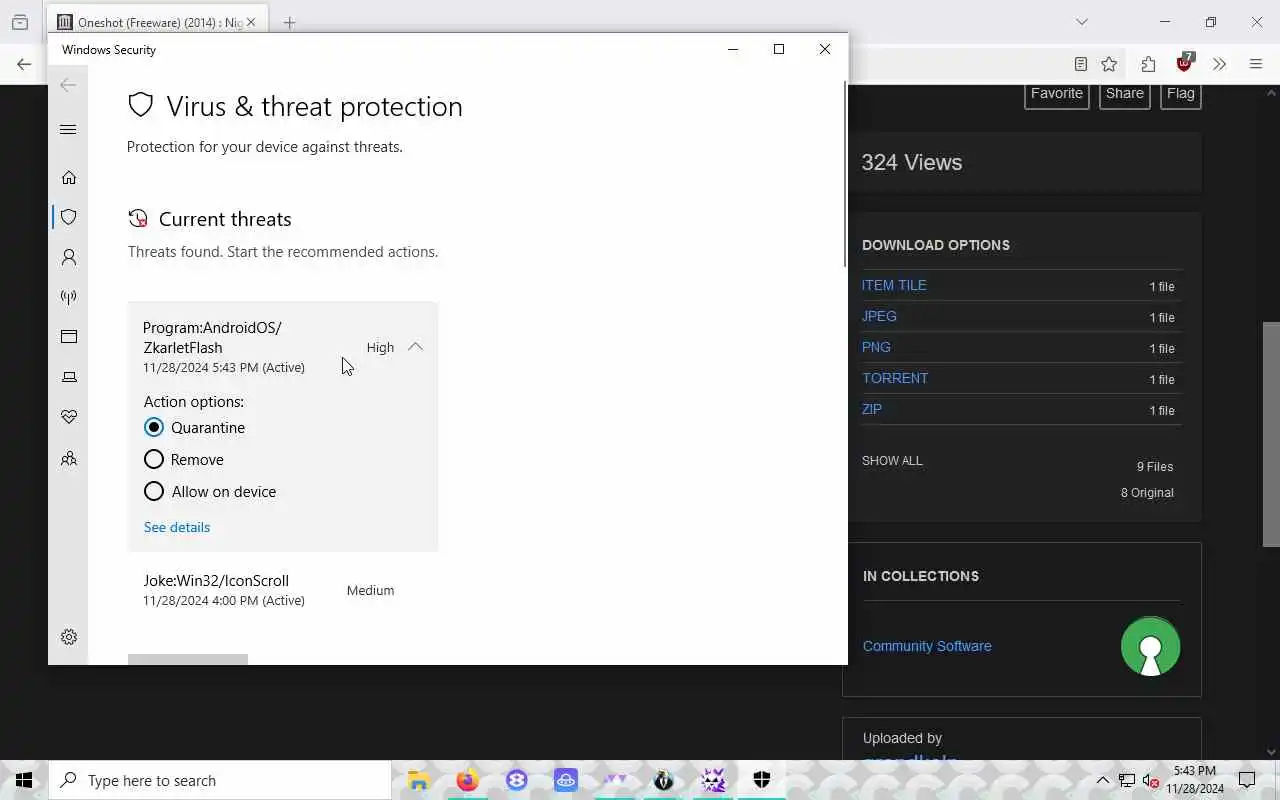Viewport: 1280px width, 800px height.
Task: Click the browser page scrollbar
Action: pos(1271,434)
